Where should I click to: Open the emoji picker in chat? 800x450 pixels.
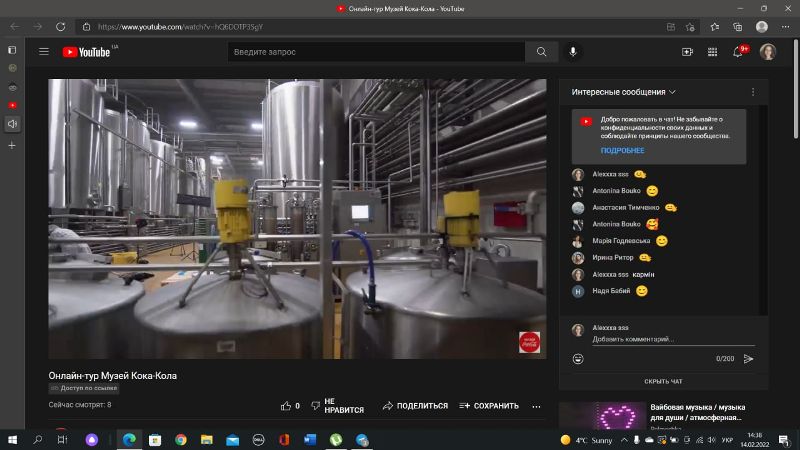tap(578, 358)
